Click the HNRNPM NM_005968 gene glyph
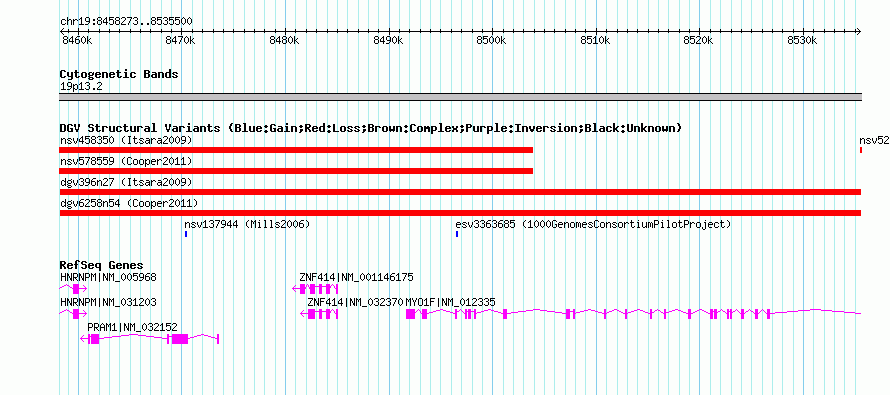Image resolution: width=890 pixels, height=395 pixels. [x=73, y=288]
